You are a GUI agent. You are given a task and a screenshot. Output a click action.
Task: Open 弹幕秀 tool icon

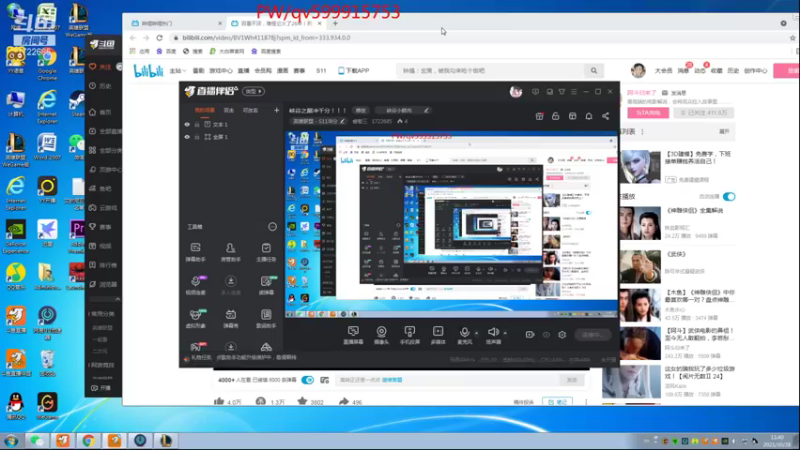(x=231, y=318)
